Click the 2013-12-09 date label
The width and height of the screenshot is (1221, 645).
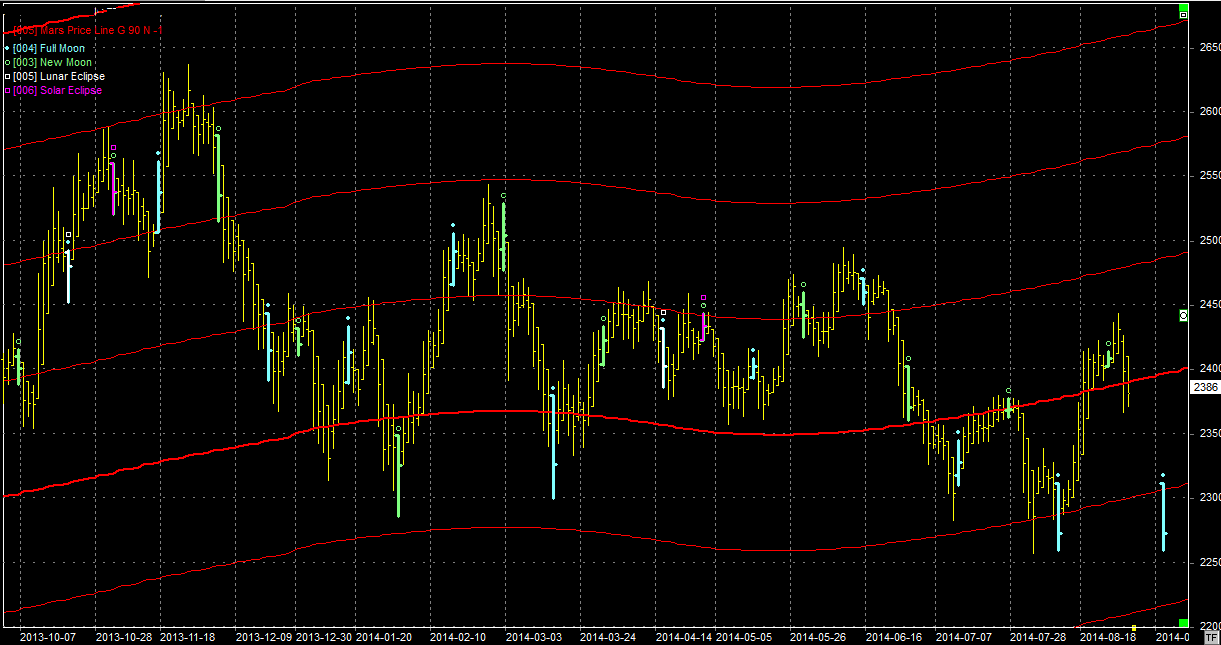264,636
